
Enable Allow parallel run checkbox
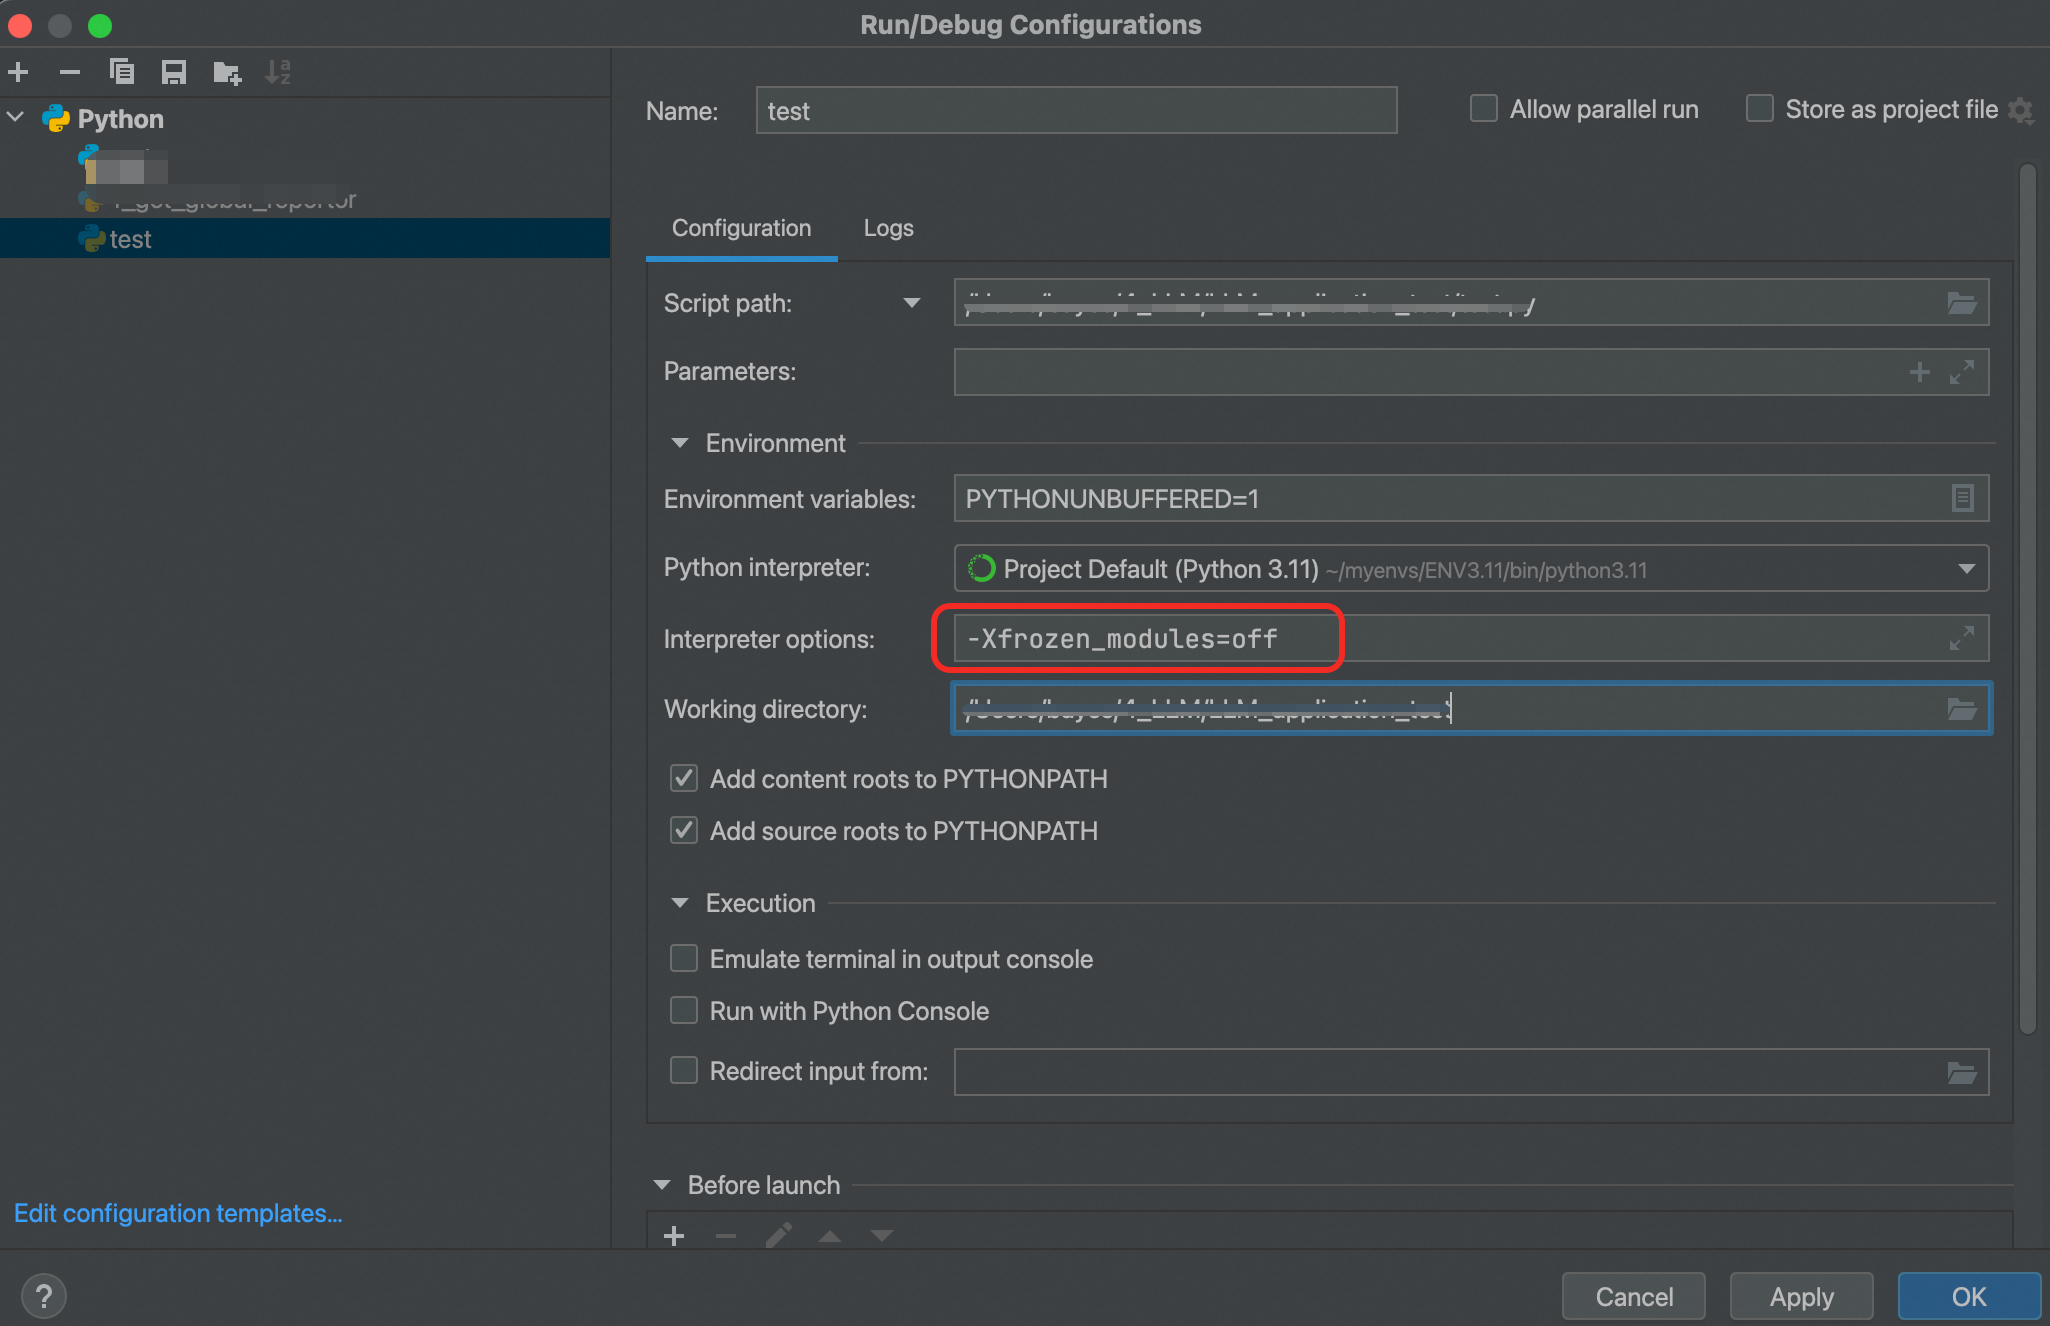[x=1484, y=109]
